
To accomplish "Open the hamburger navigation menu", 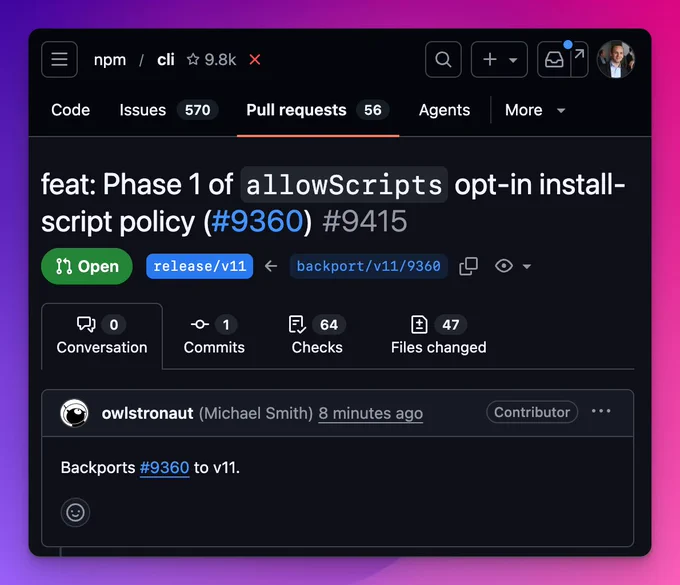I will (59, 59).
